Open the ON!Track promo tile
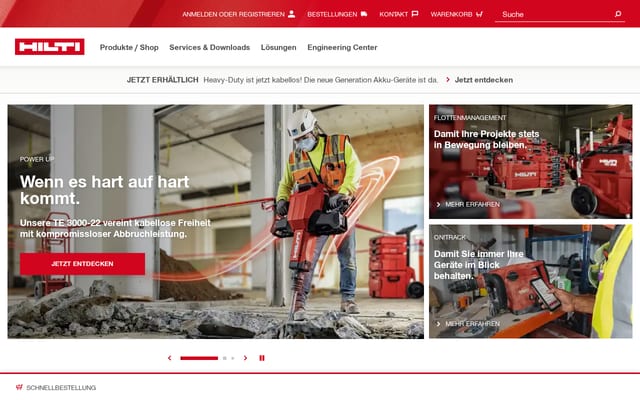Image resolution: width=640 pixels, height=400 pixels. click(530, 281)
